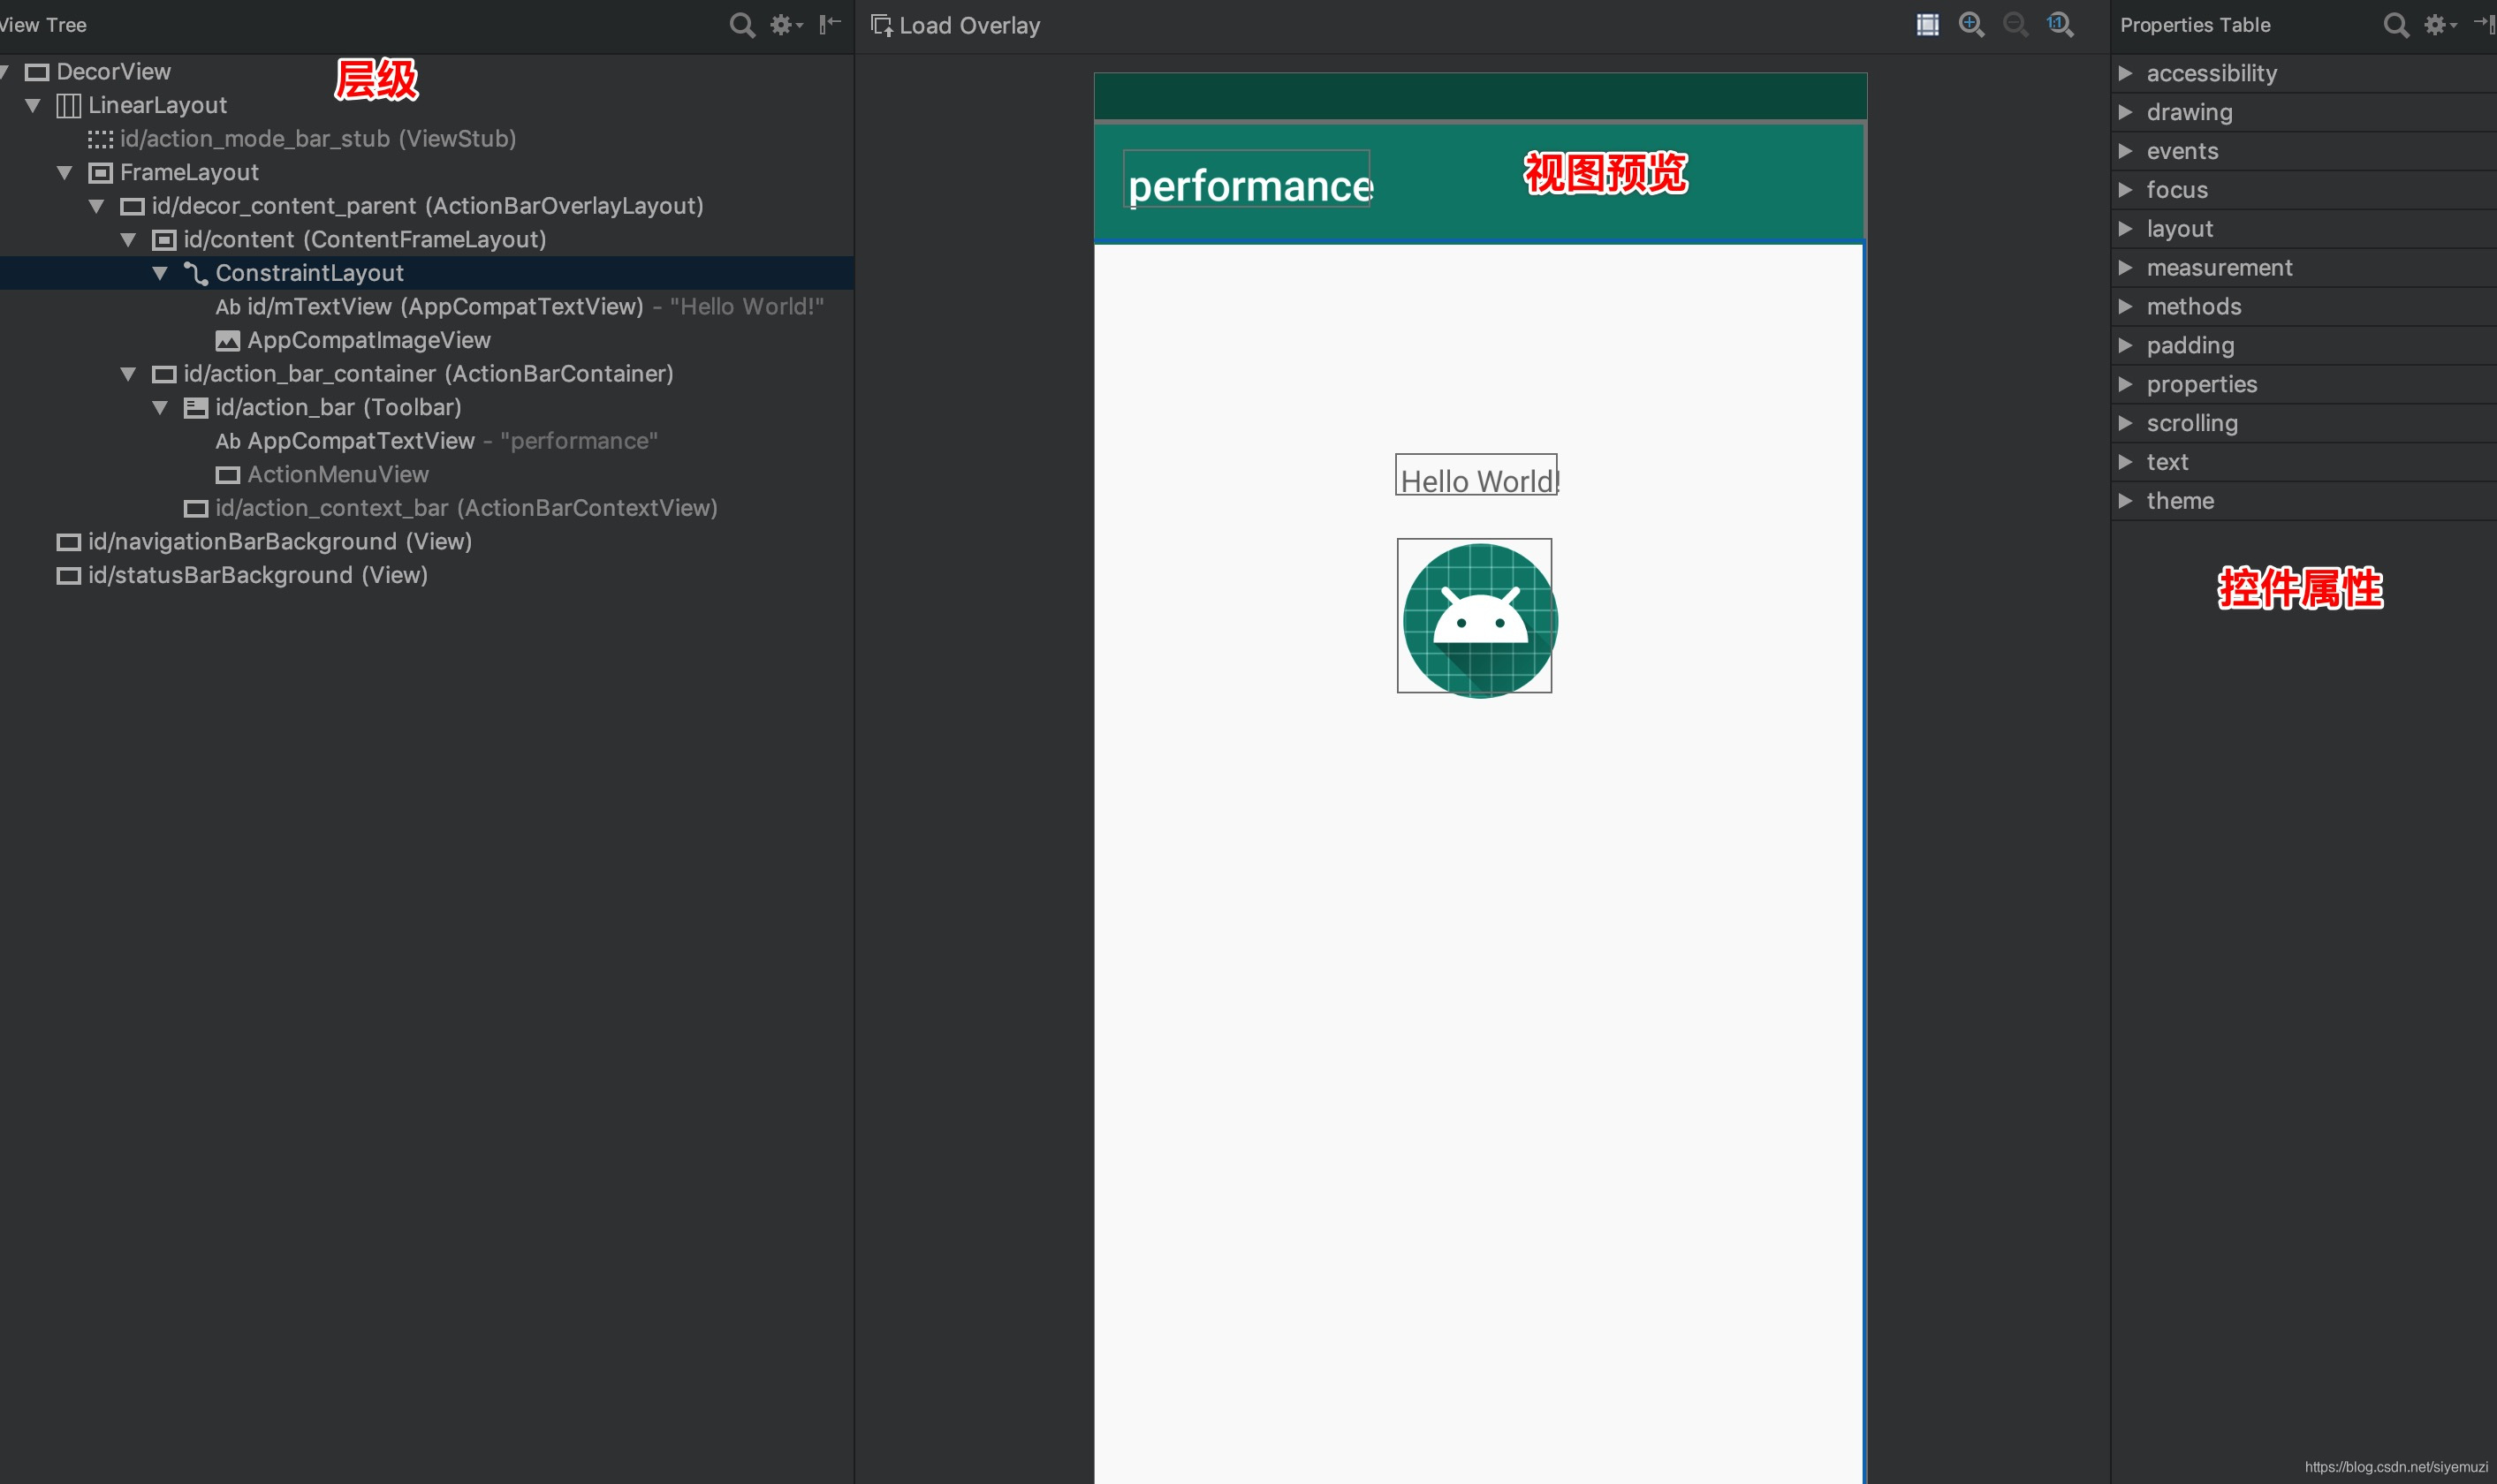The width and height of the screenshot is (2497, 1484).
Task: Expand the accessibility properties group
Action: coord(2125,73)
